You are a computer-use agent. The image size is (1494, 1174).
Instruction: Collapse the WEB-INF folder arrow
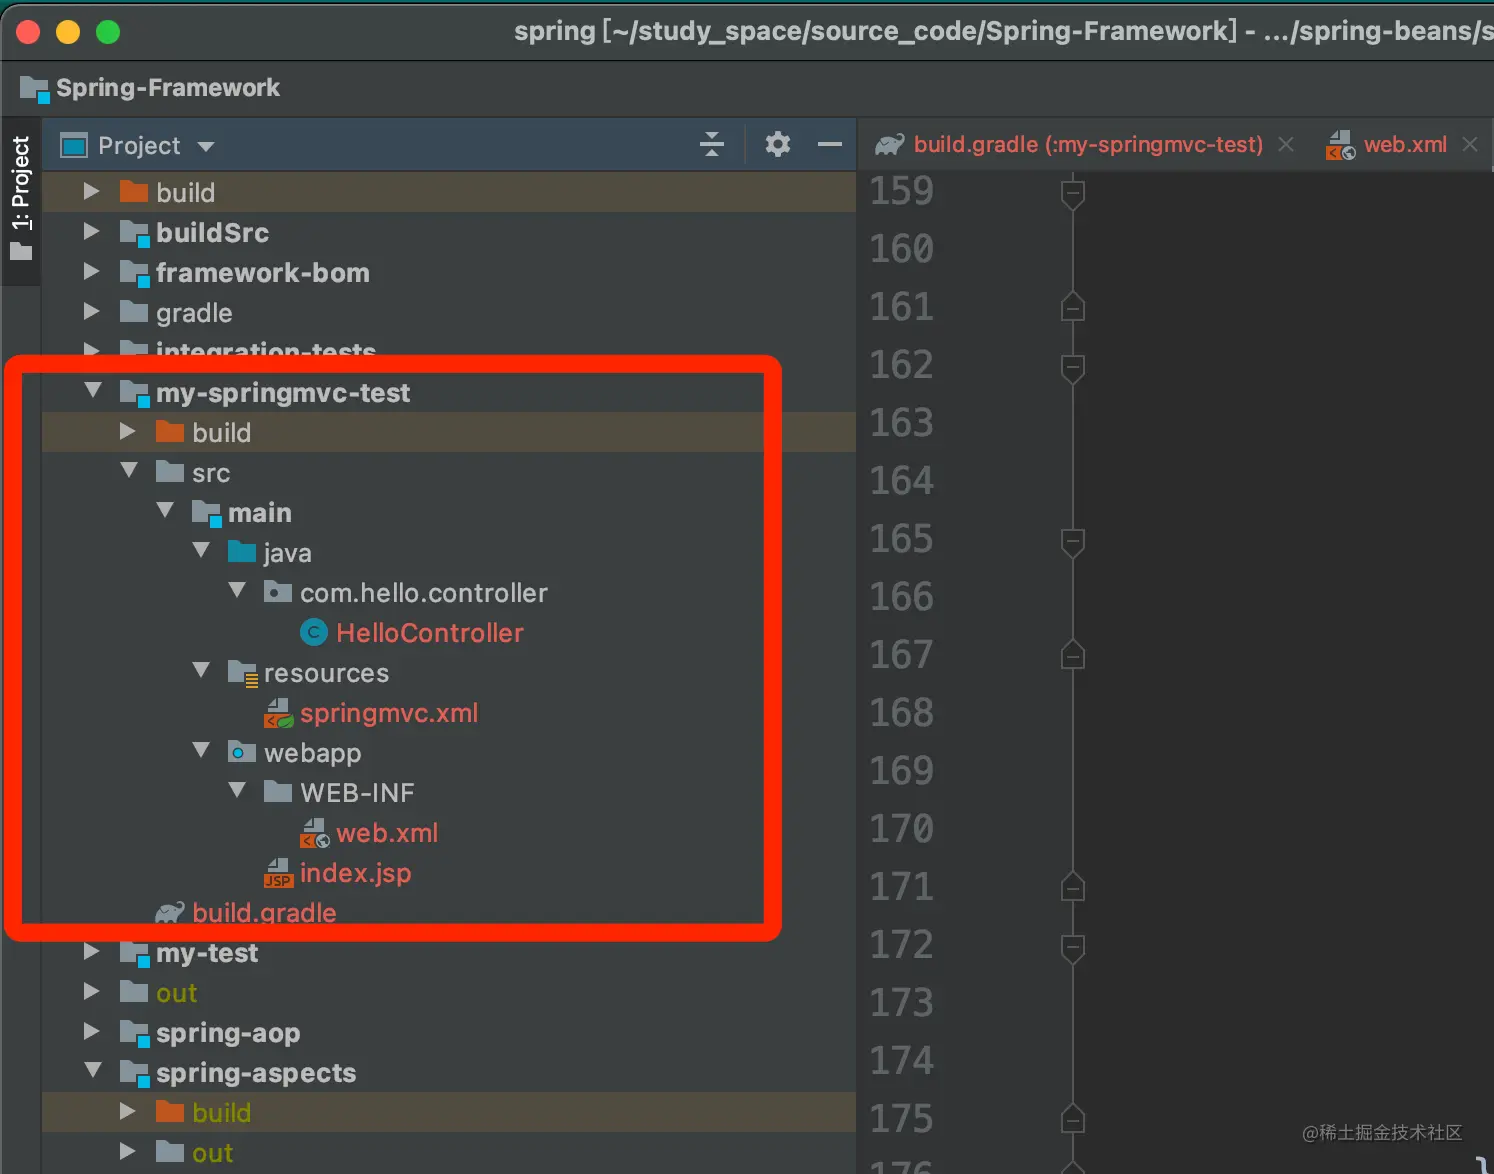[237, 790]
